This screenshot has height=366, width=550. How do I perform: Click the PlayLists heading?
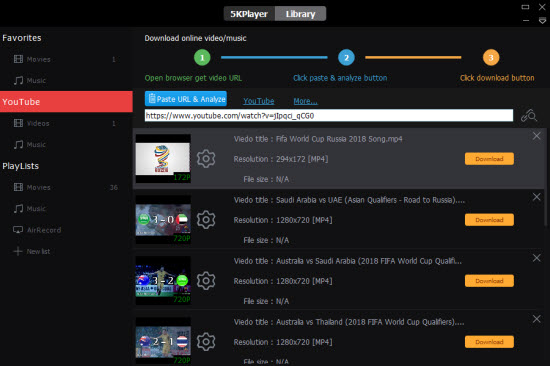20,166
